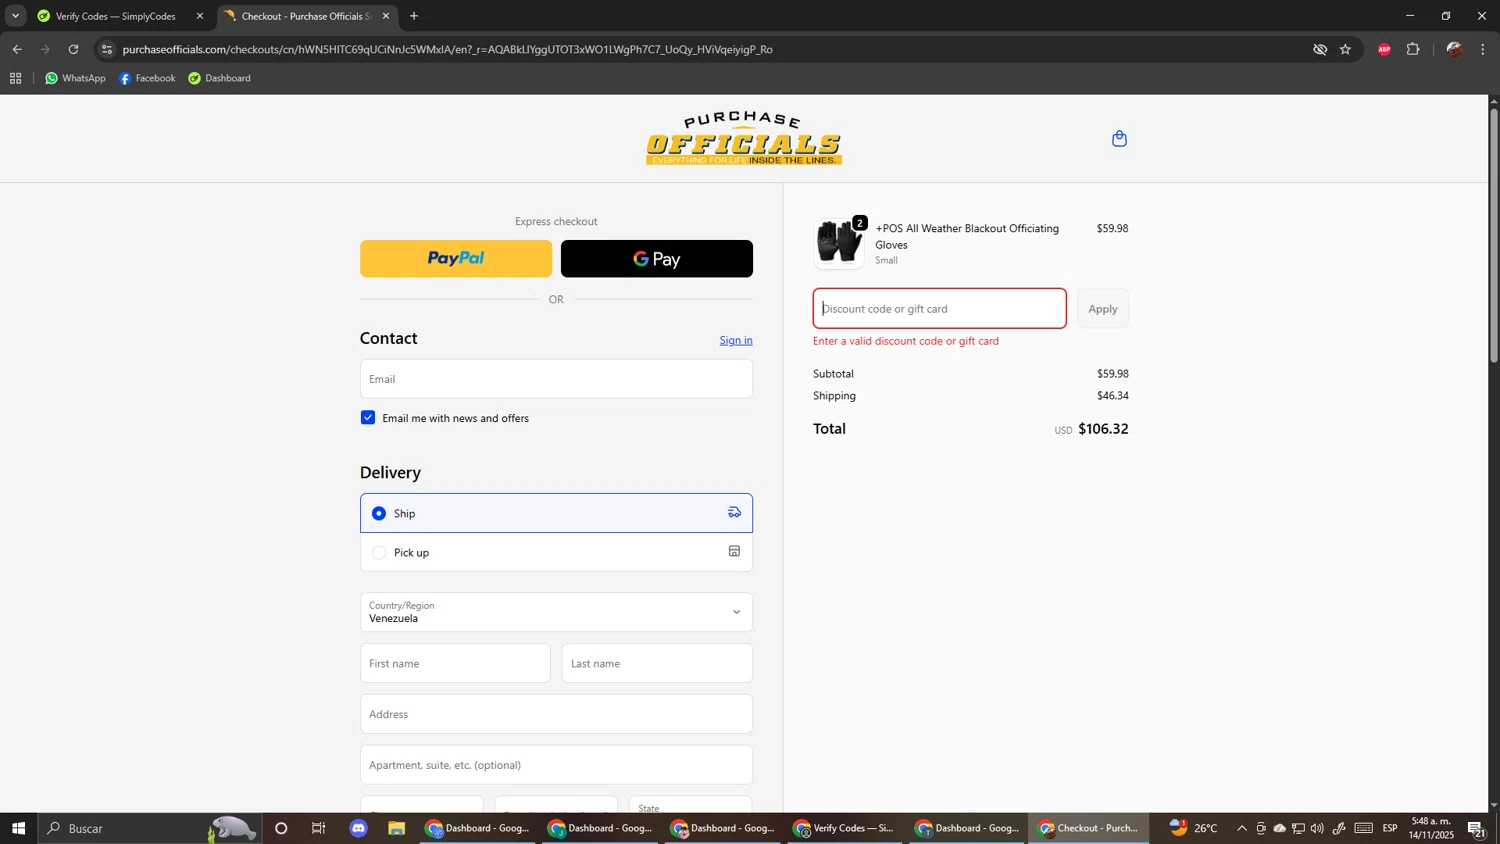Close the Checkout tab
The image size is (1500, 844).
pyautogui.click(x=386, y=16)
